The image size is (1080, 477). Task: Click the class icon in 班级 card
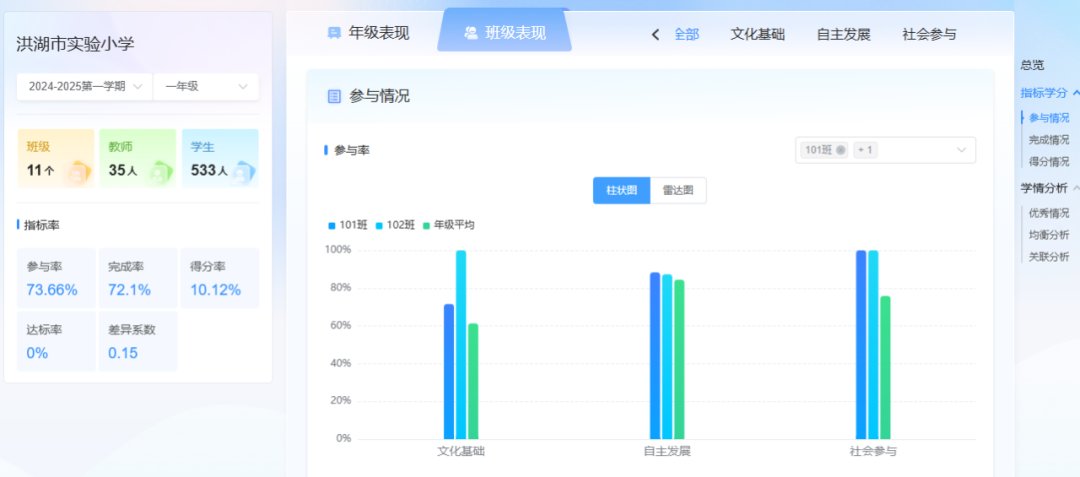click(x=78, y=173)
